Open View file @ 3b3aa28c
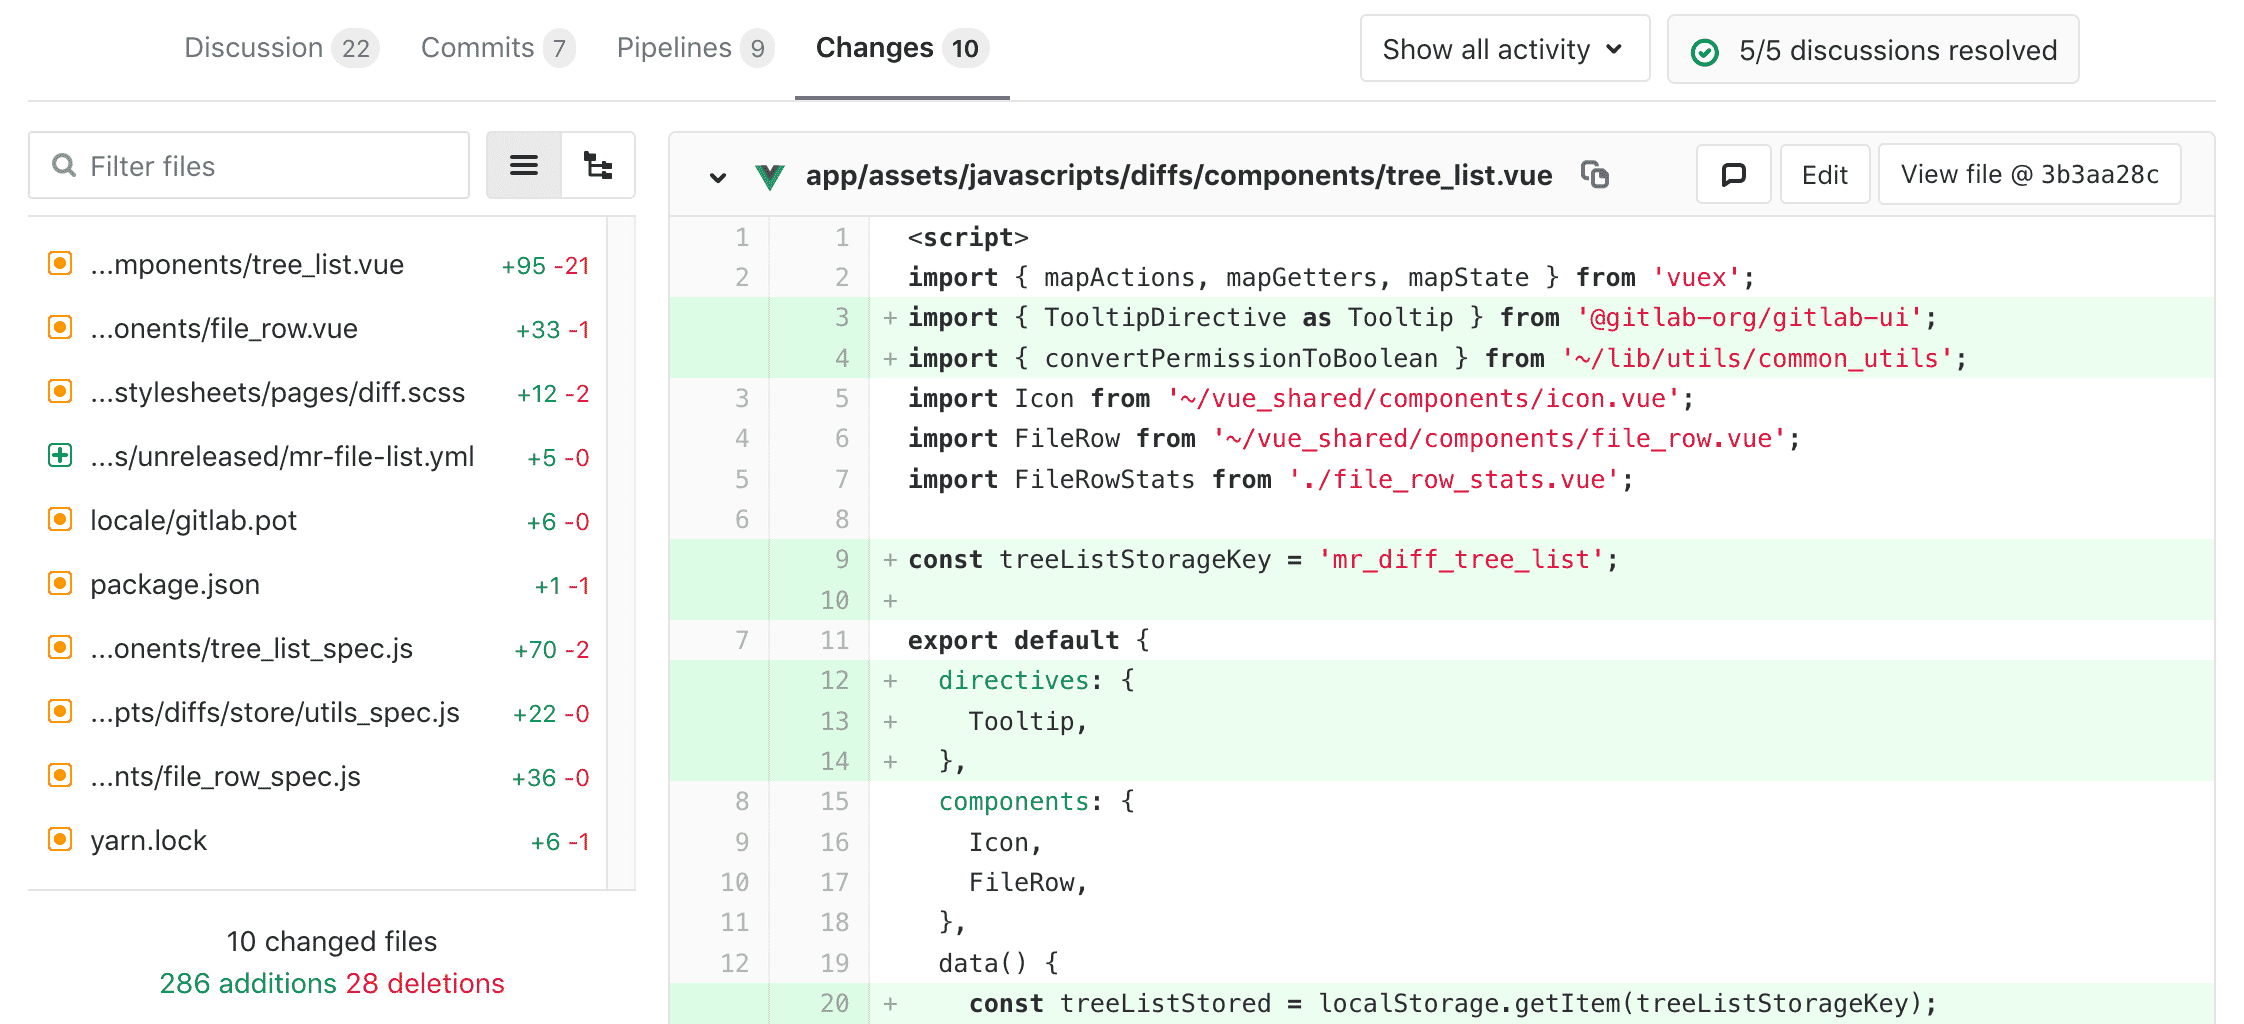 click(x=2029, y=173)
